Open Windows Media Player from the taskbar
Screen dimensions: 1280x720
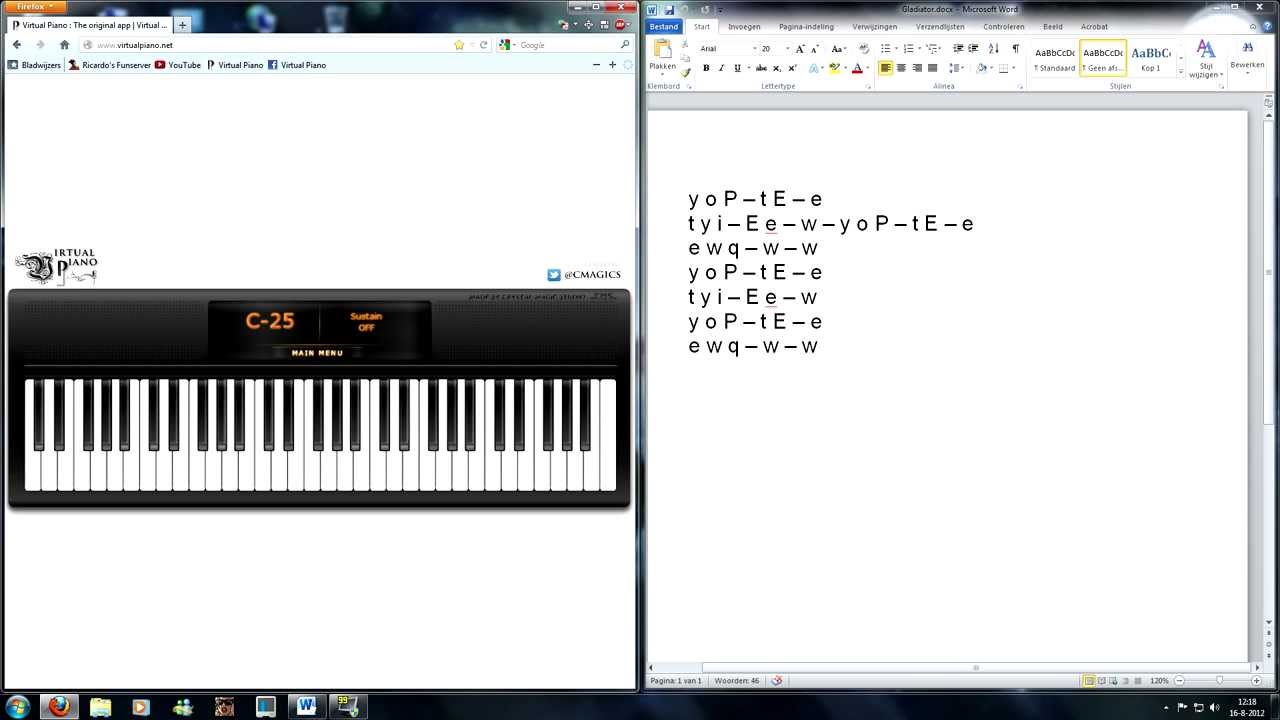tap(140, 706)
